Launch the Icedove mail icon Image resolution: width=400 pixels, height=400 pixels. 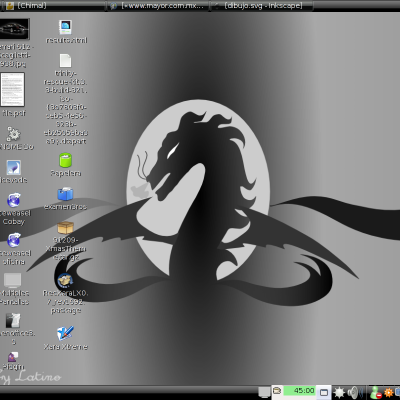14,167
